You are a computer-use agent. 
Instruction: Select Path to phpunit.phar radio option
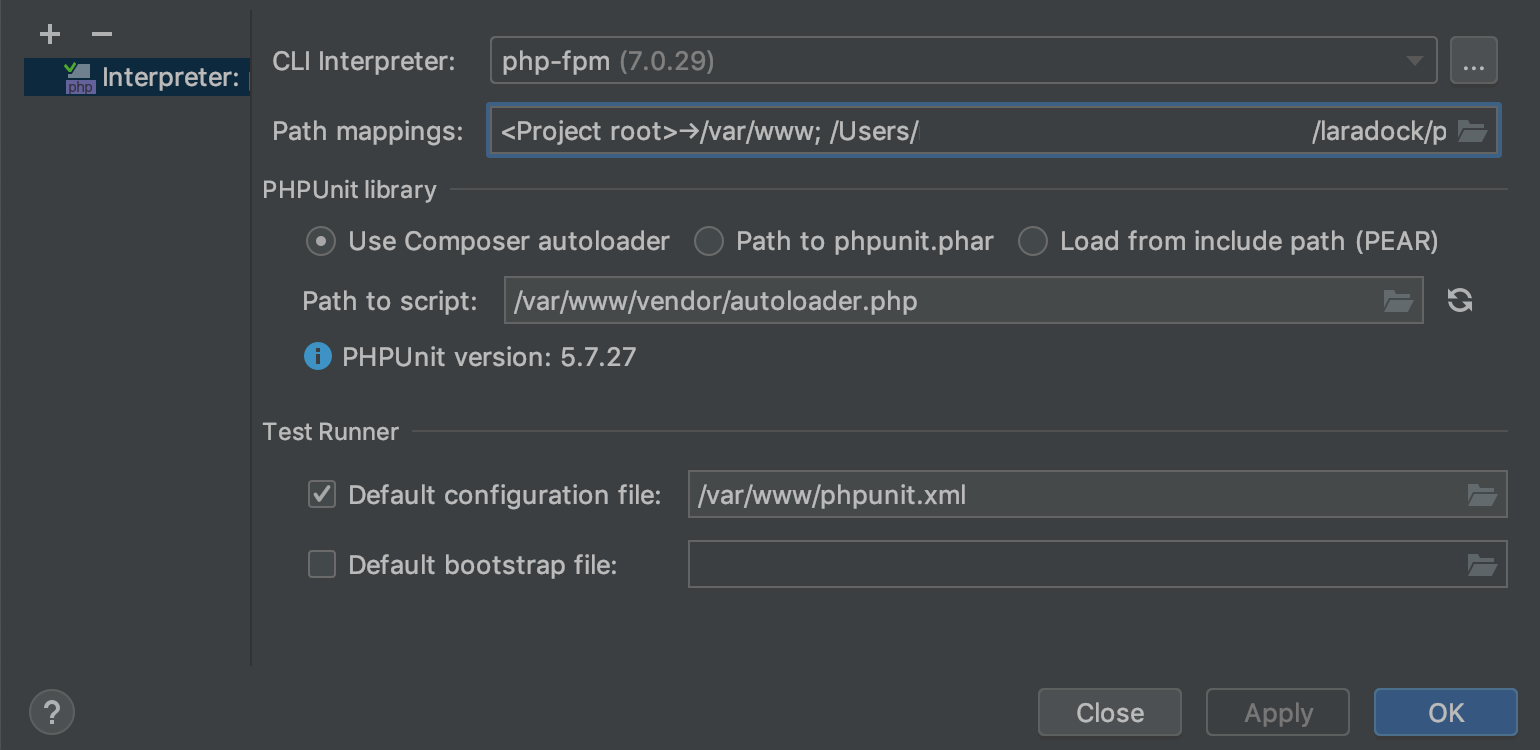click(709, 241)
